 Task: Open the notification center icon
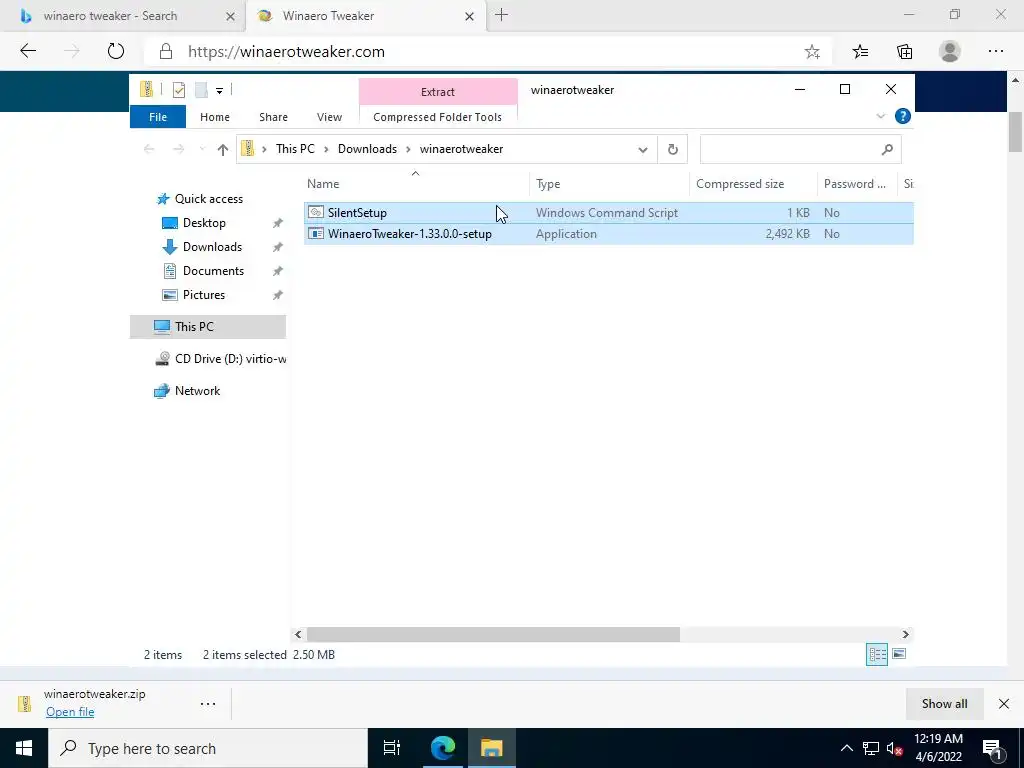coord(992,749)
